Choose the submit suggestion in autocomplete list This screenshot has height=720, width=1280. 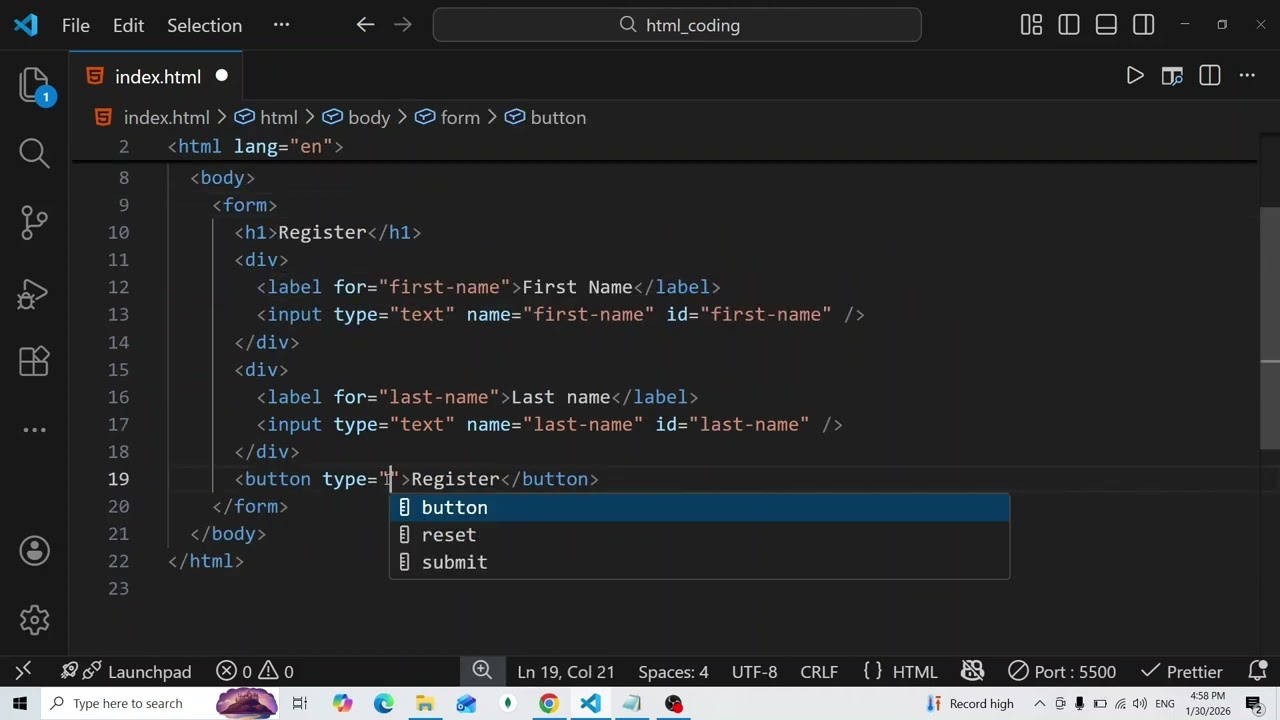[699, 562]
